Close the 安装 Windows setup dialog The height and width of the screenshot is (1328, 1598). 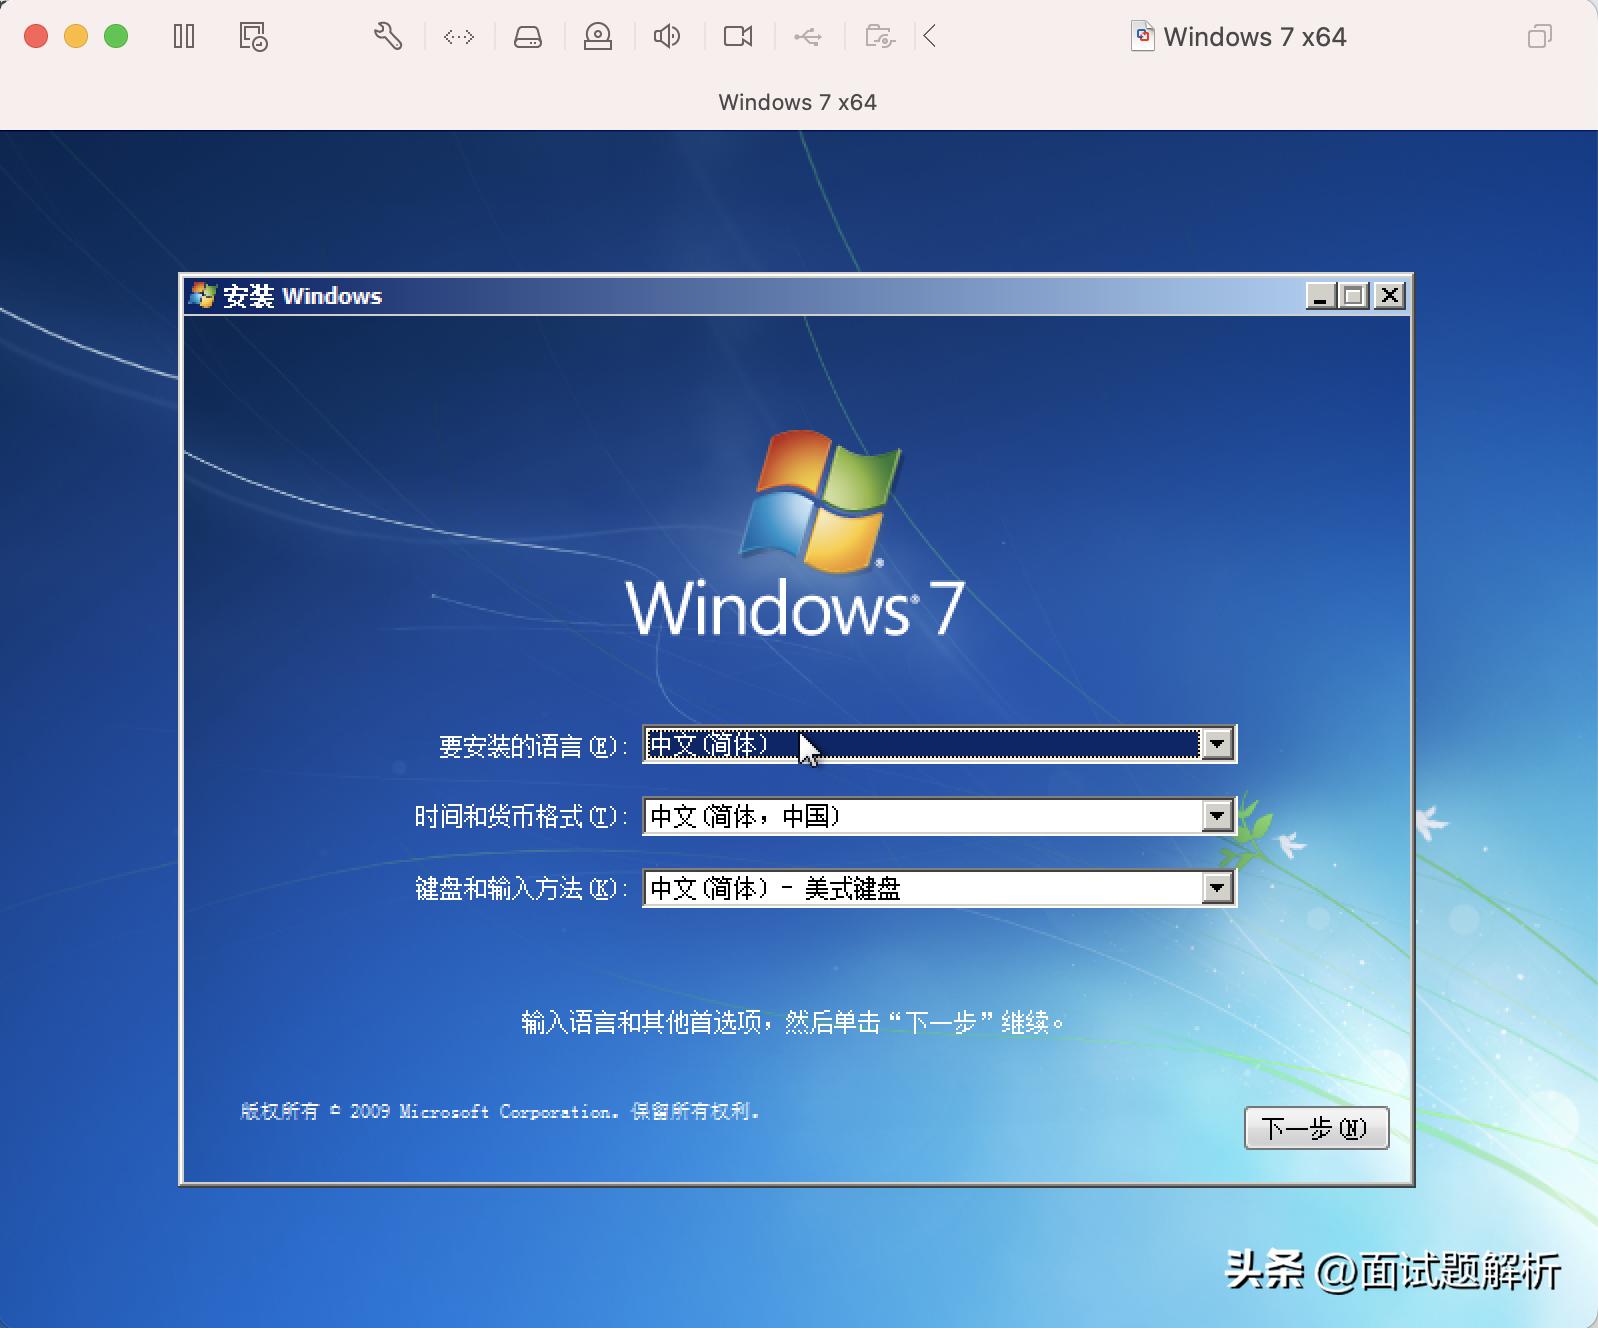pos(1390,296)
